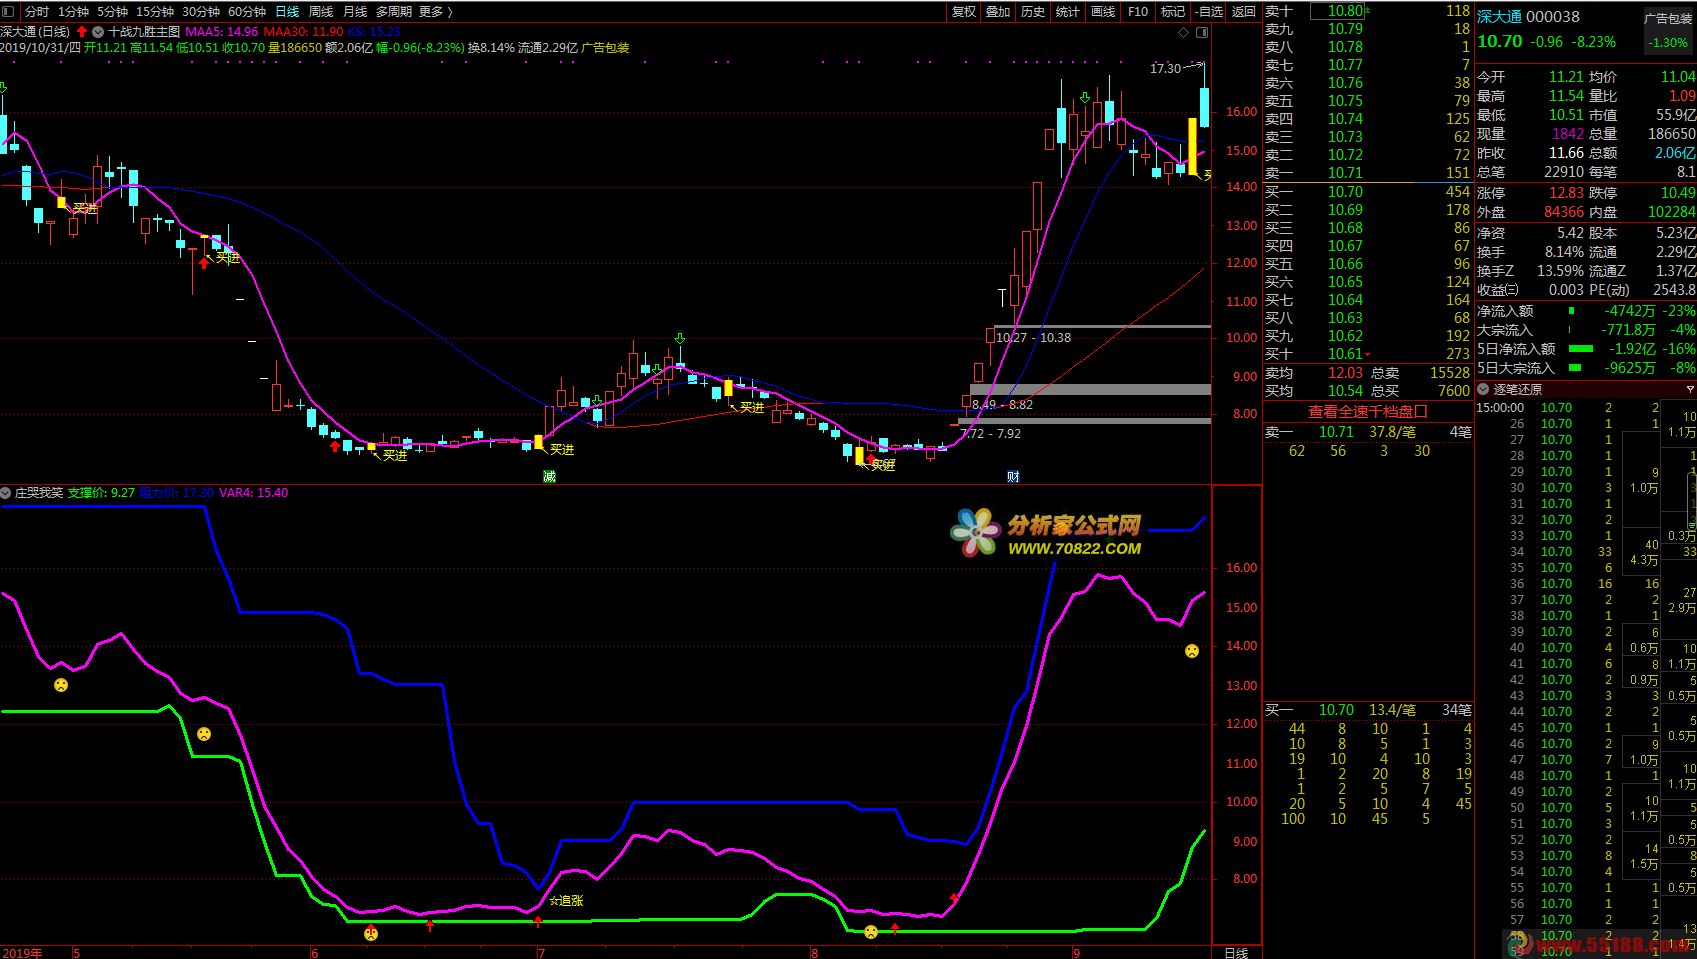1697x959 pixels.
Task: Click the sad face icon on the green line near 12.00
Action: click(204, 734)
